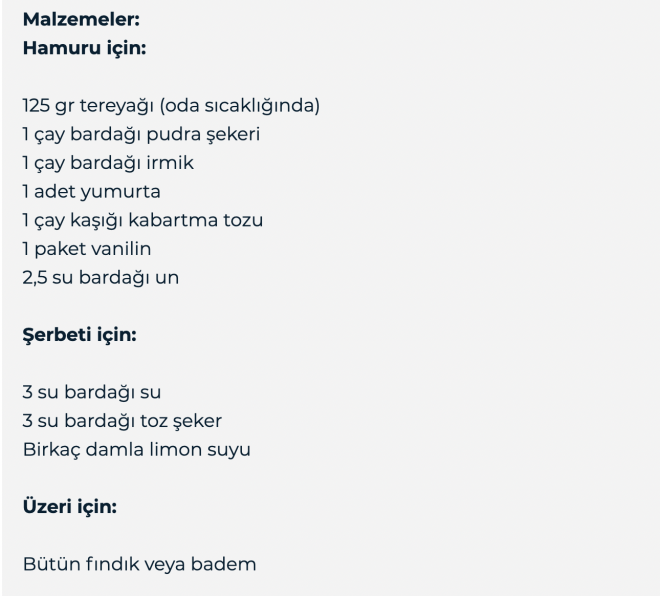Screen dimensions: 660x596
Task: Click the "Birkaç damla limon suyu" line
Action: pos(135,449)
